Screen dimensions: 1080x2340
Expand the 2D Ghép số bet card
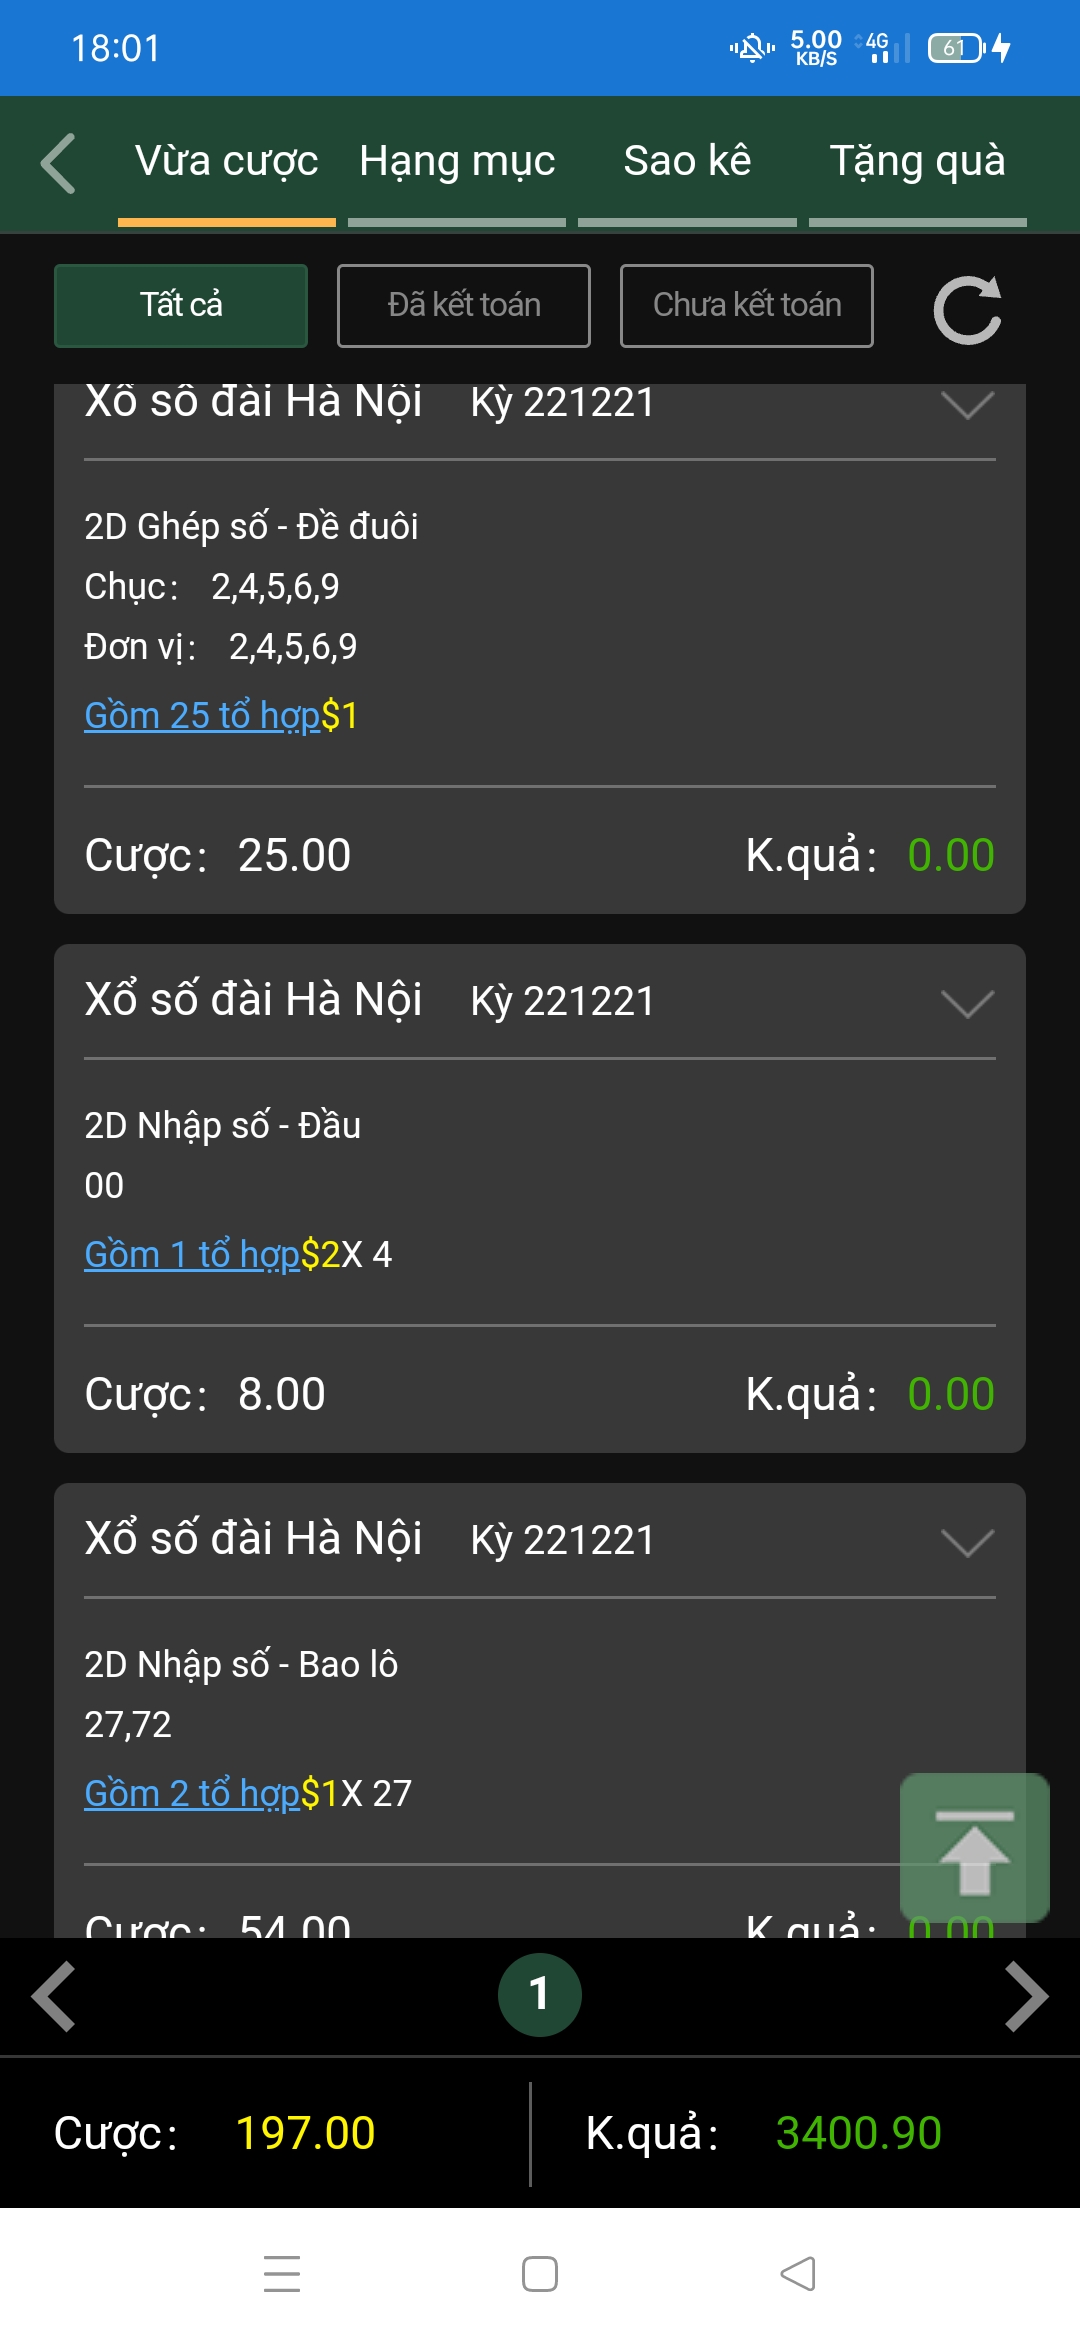[x=967, y=405]
